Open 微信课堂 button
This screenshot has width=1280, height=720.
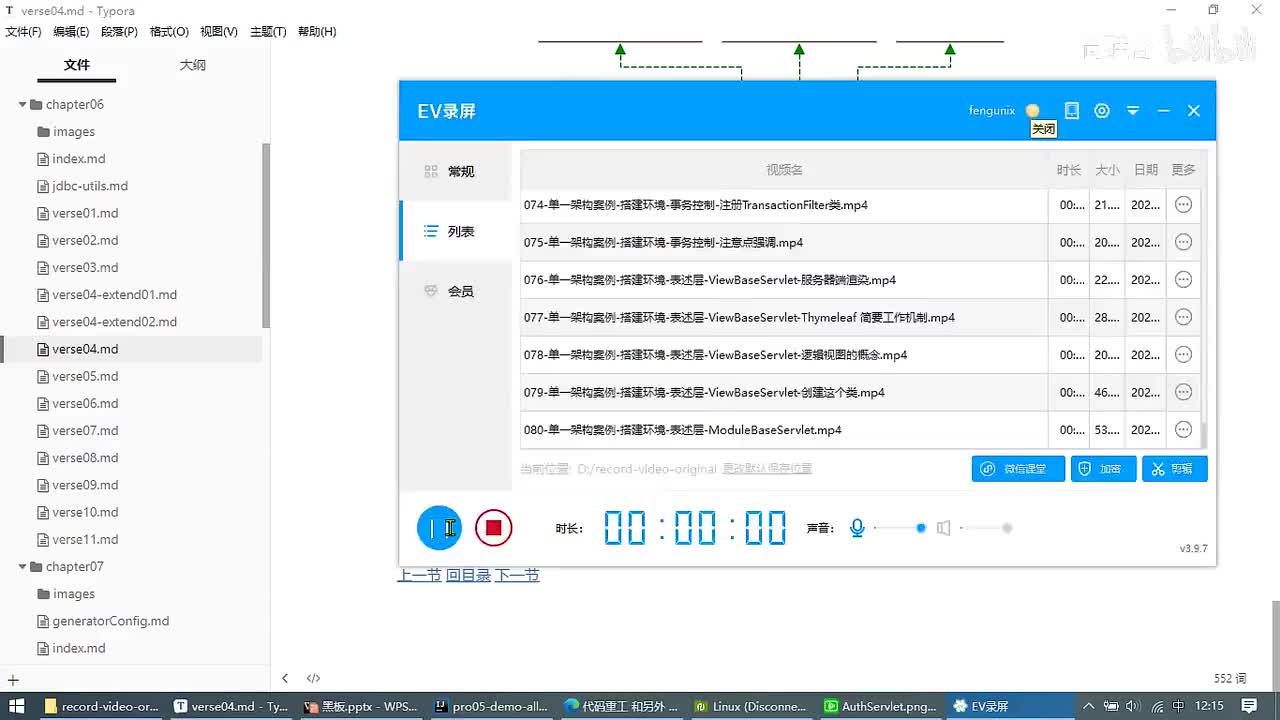(x=1018, y=469)
